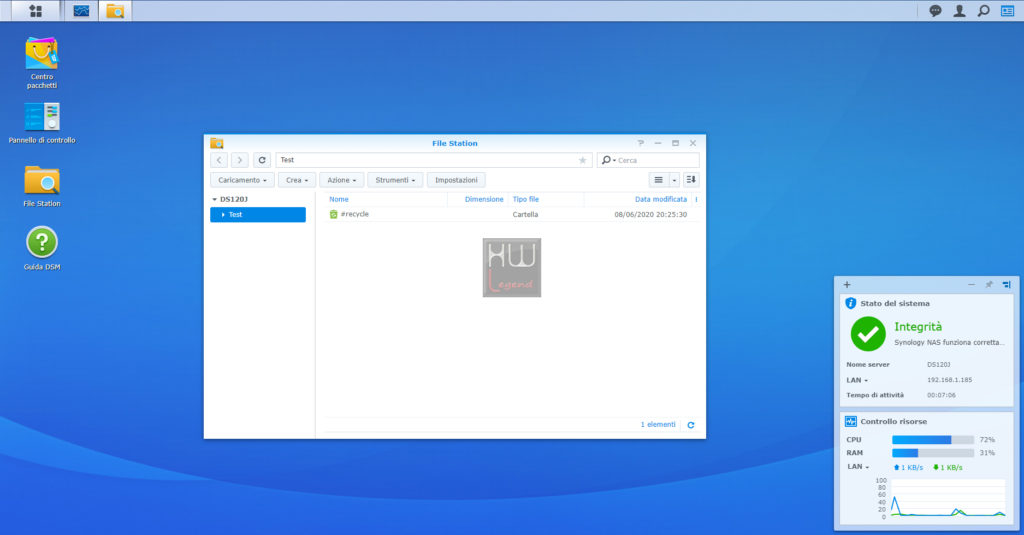
Task: Click the CPU usage bar
Action: click(x=933, y=440)
